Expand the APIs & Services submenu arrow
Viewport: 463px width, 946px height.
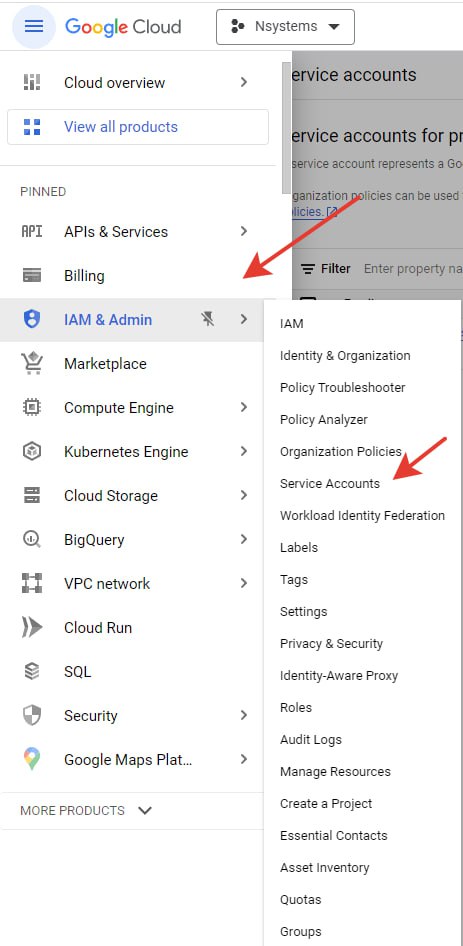click(244, 232)
